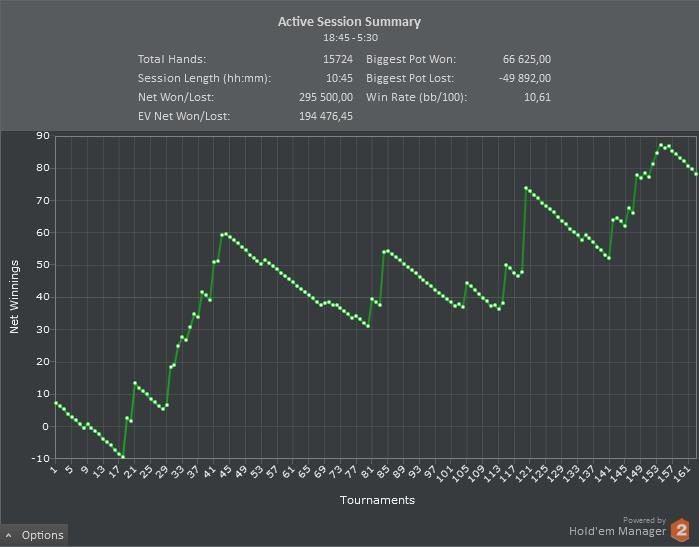The image size is (699, 547).
Task: Click the EV Net Won/Lost label
Action: tap(184, 116)
